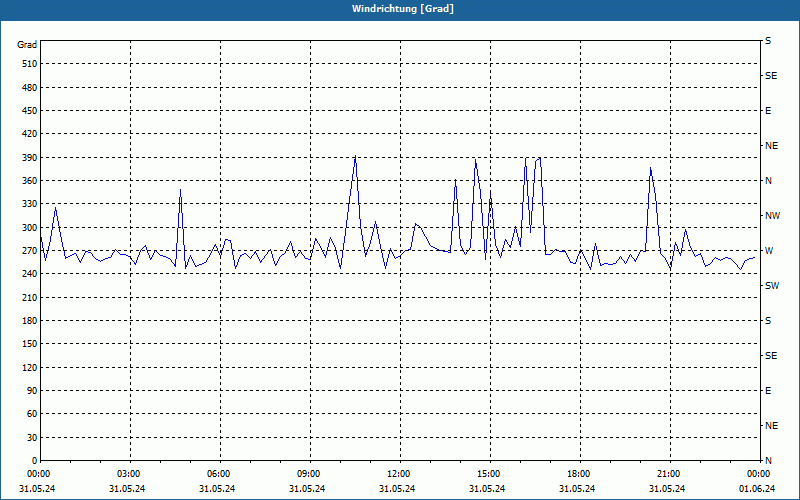This screenshot has width=800, height=500.
Task: Click the 180 y-axis label
Action: [30, 321]
